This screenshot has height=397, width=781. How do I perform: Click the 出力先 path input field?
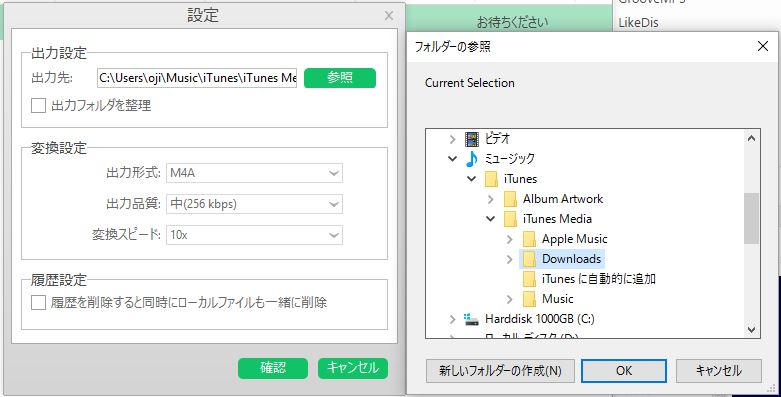(x=197, y=78)
